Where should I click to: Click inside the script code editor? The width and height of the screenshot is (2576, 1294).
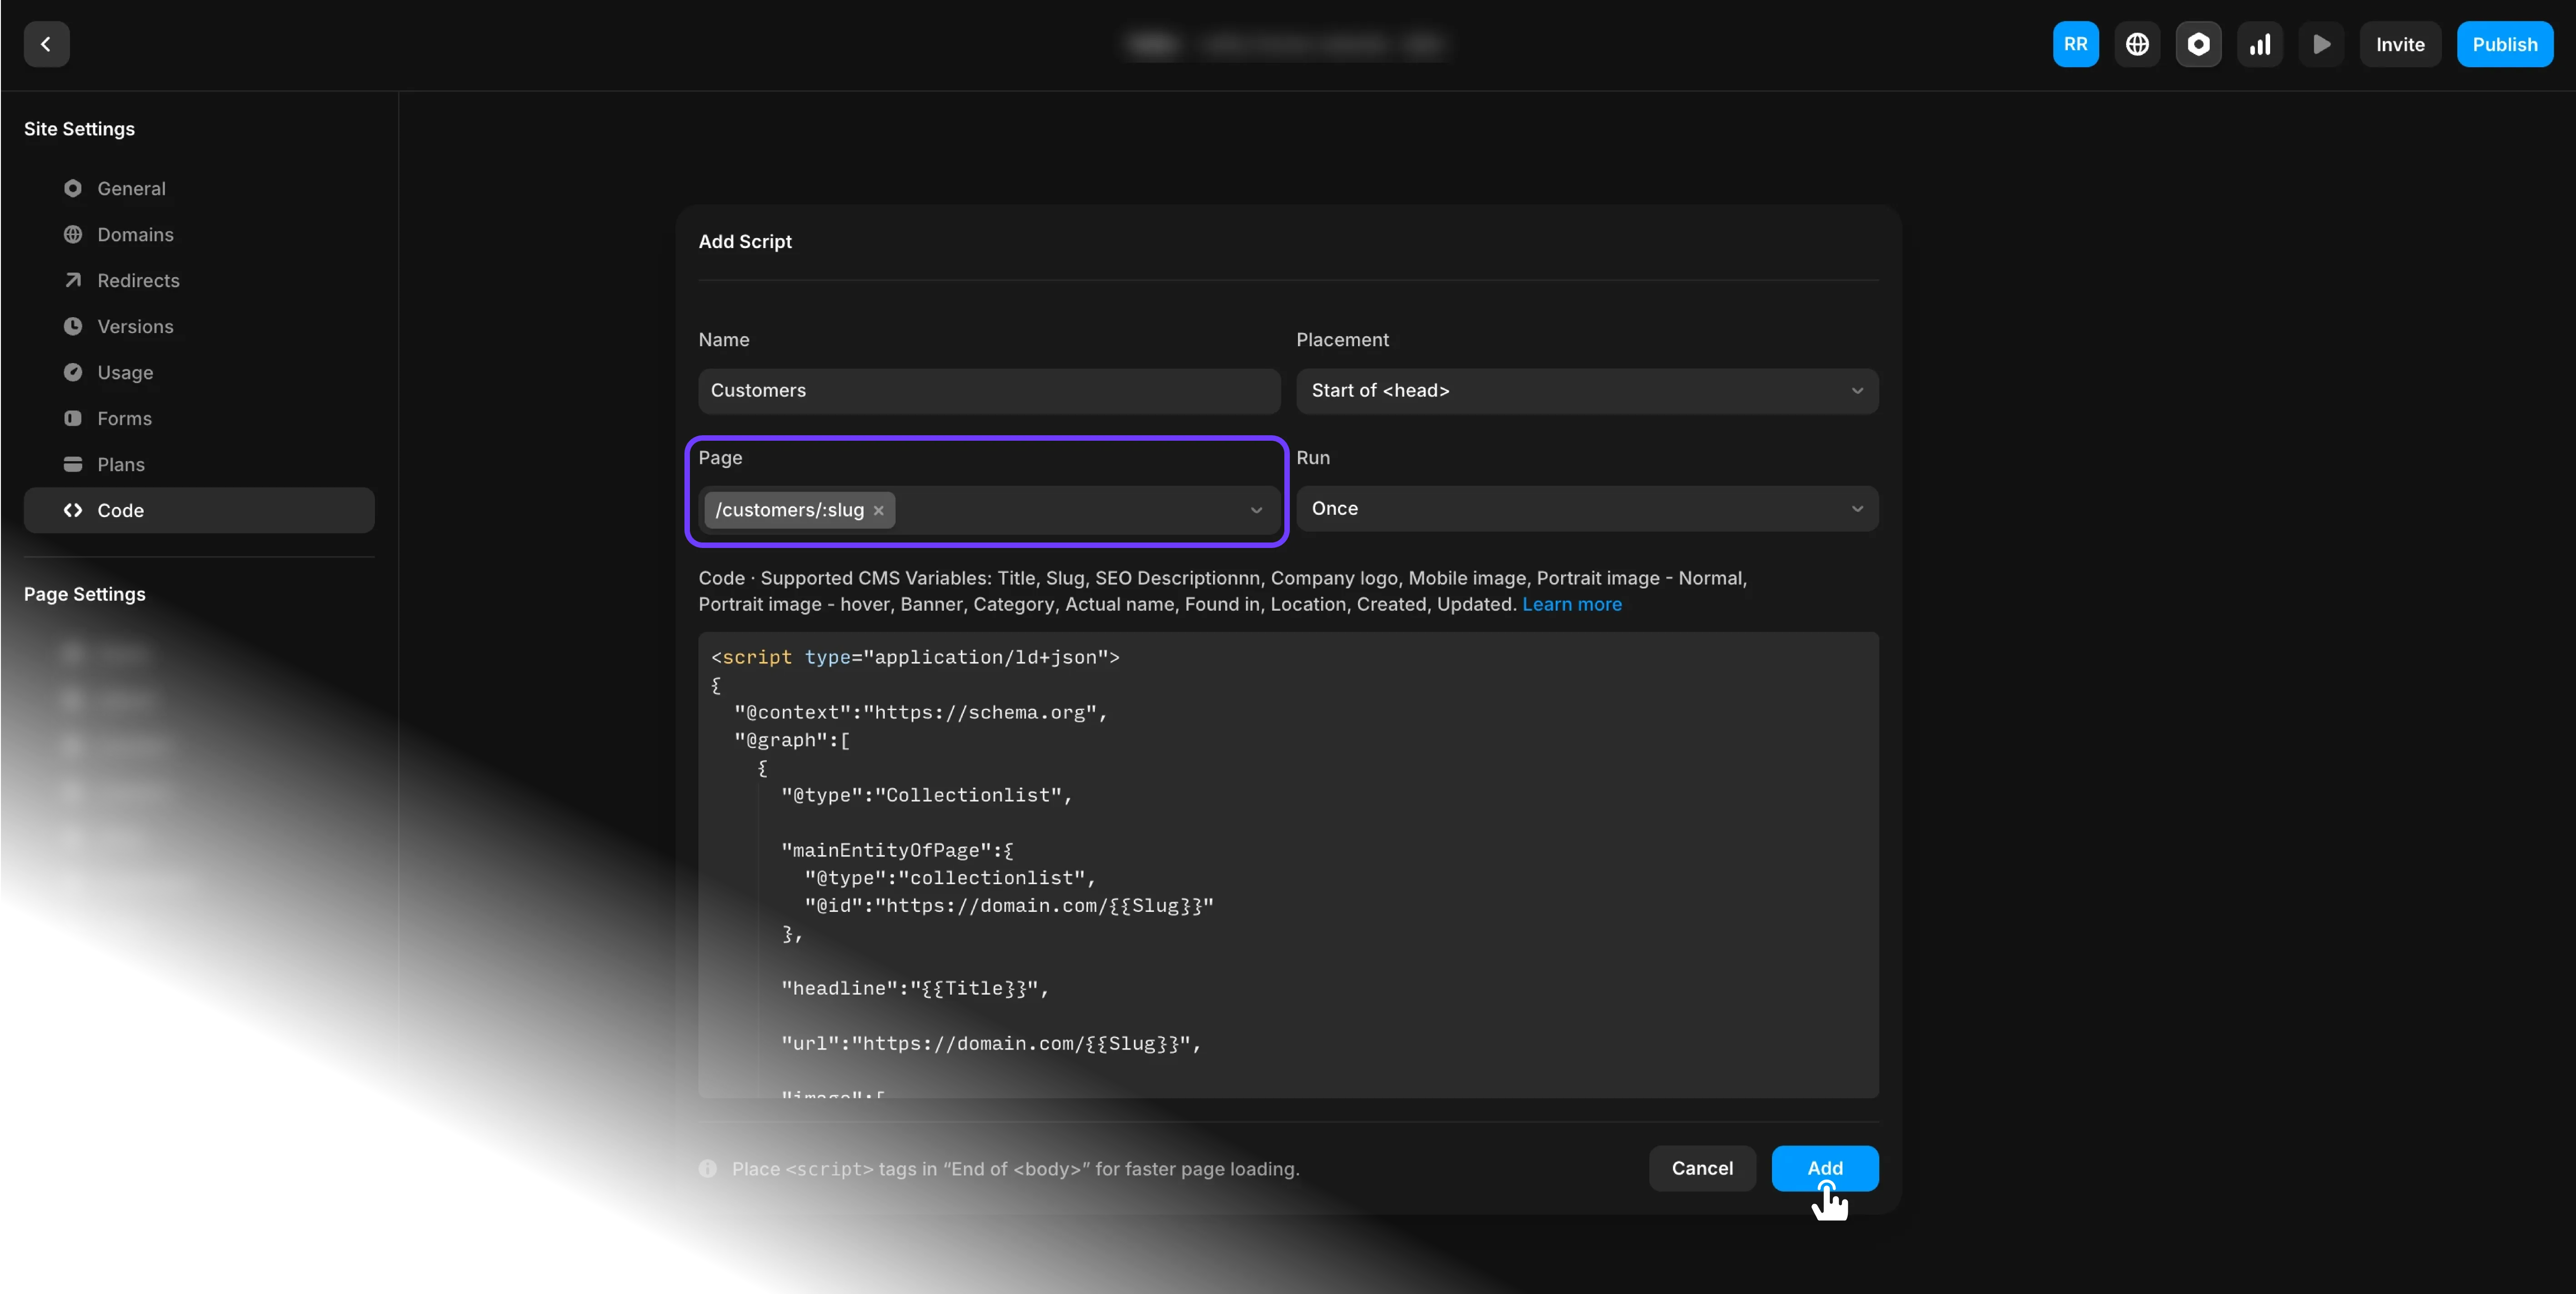click(1288, 865)
